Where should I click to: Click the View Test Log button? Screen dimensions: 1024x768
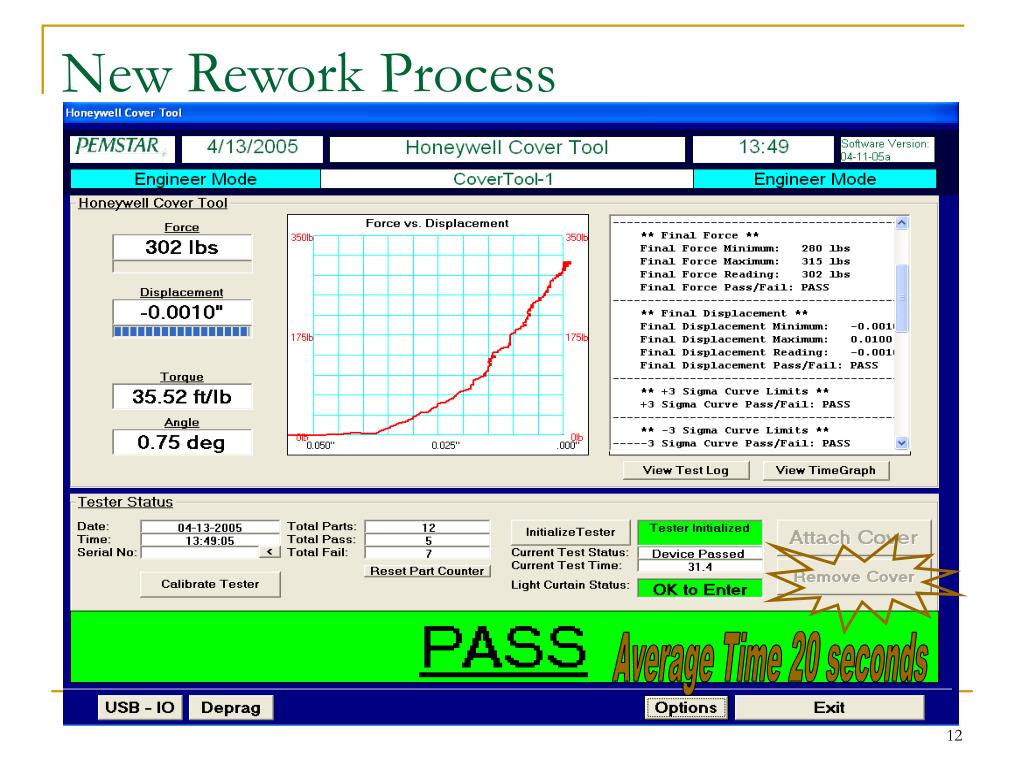tap(686, 470)
